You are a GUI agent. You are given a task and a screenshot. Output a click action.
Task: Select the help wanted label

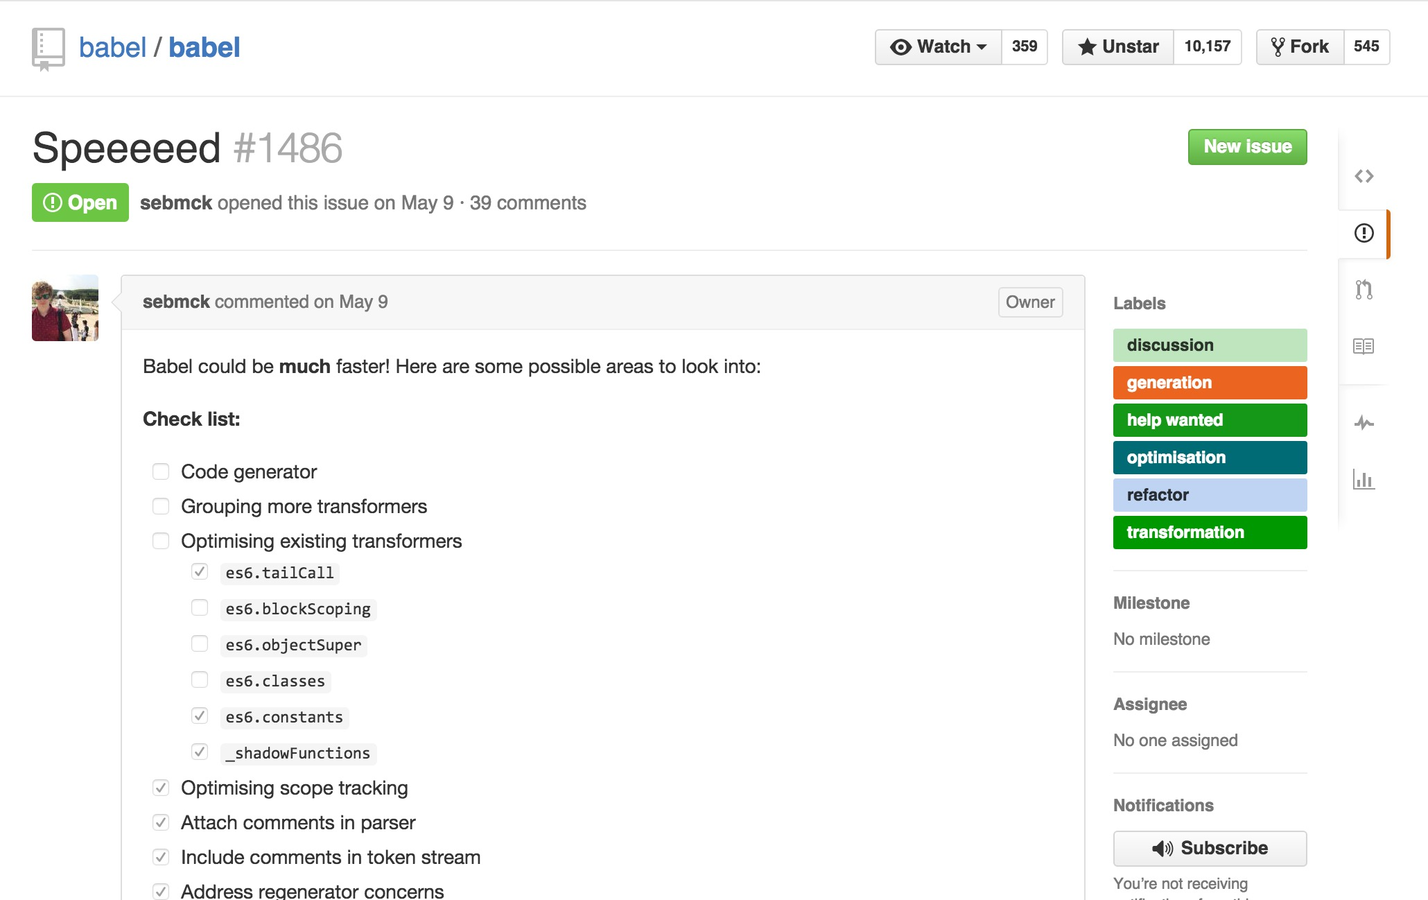pos(1210,420)
